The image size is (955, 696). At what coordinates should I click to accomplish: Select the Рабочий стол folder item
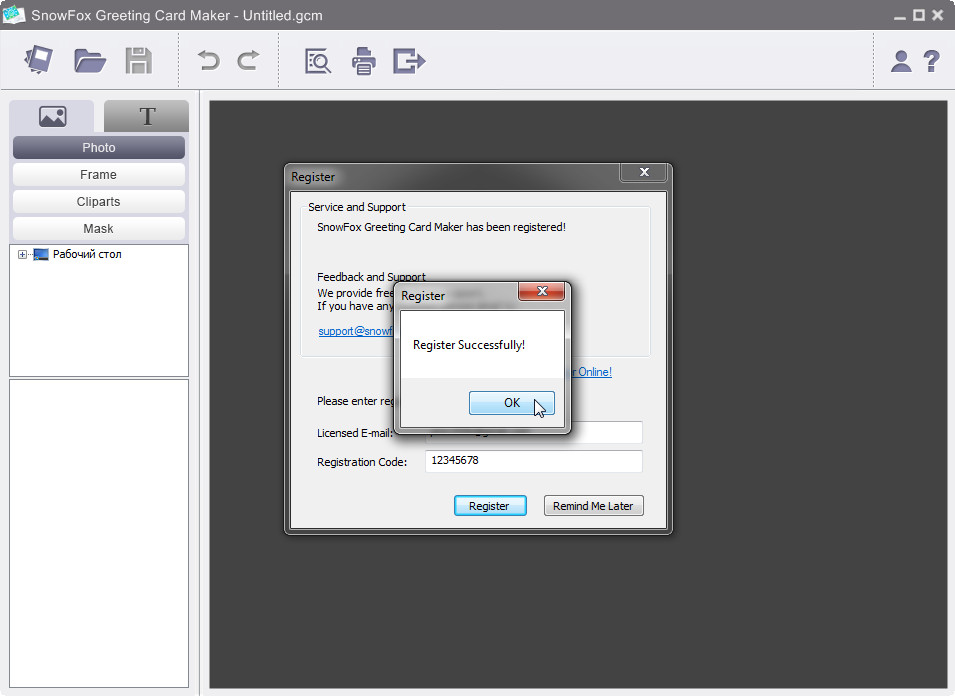[x=87, y=254]
